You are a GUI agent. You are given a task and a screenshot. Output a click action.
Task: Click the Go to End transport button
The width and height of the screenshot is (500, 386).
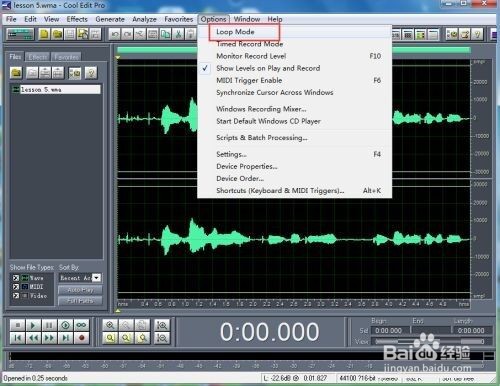[x=65, y=338]
